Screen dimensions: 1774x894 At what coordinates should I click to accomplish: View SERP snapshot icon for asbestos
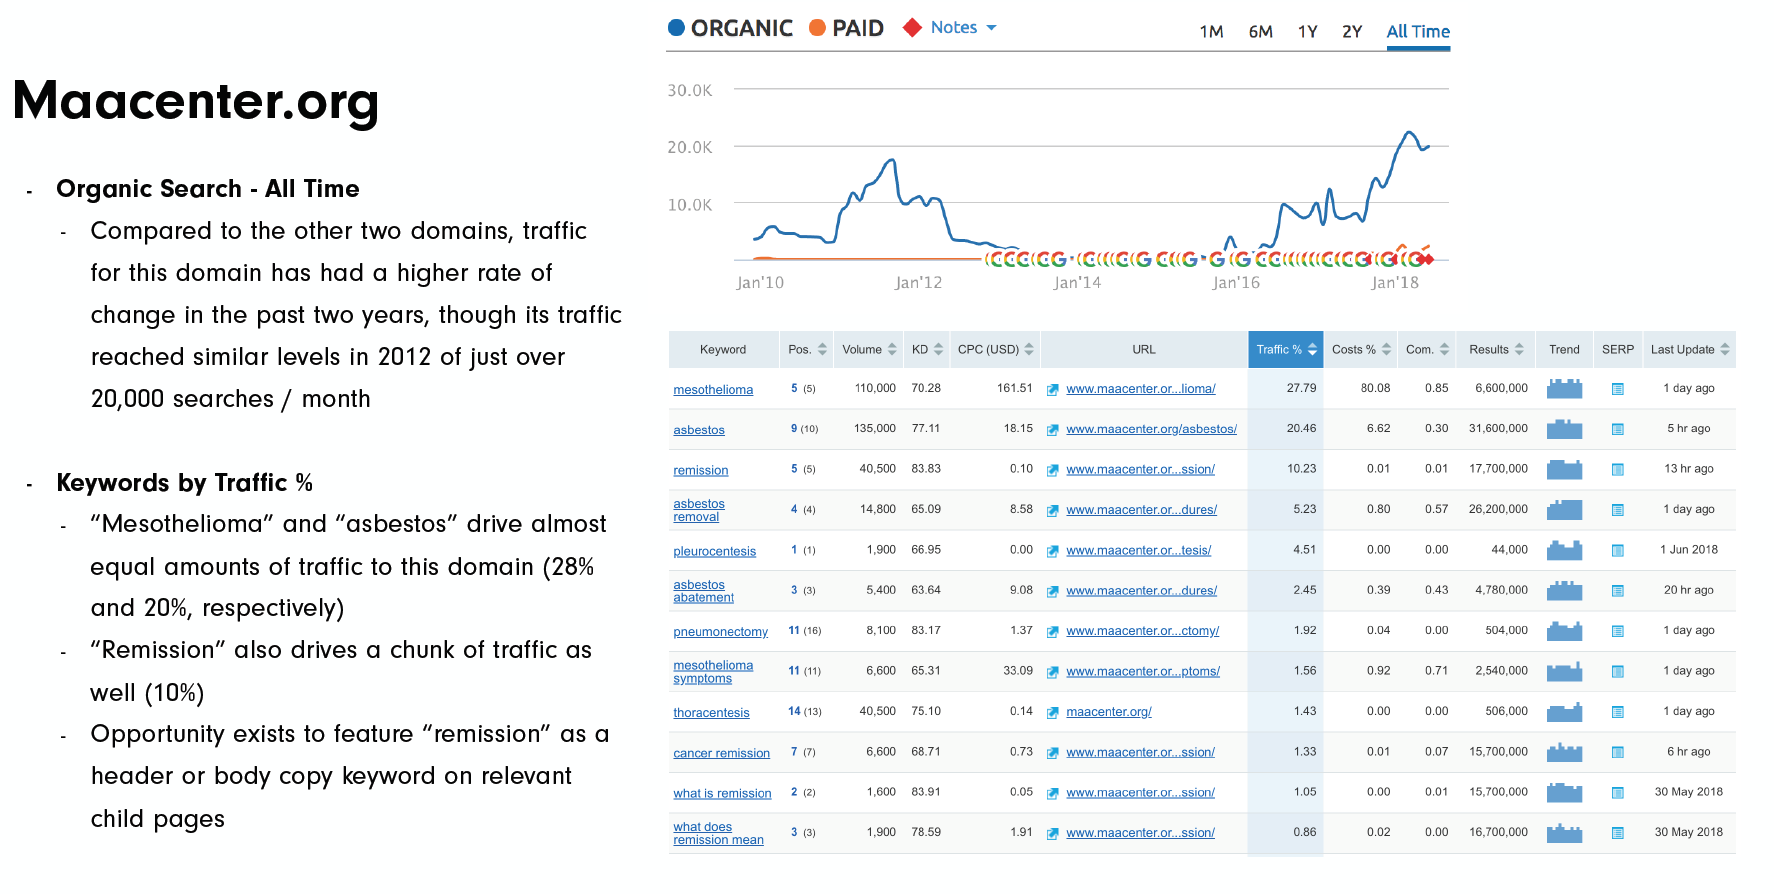point(1617,429)
